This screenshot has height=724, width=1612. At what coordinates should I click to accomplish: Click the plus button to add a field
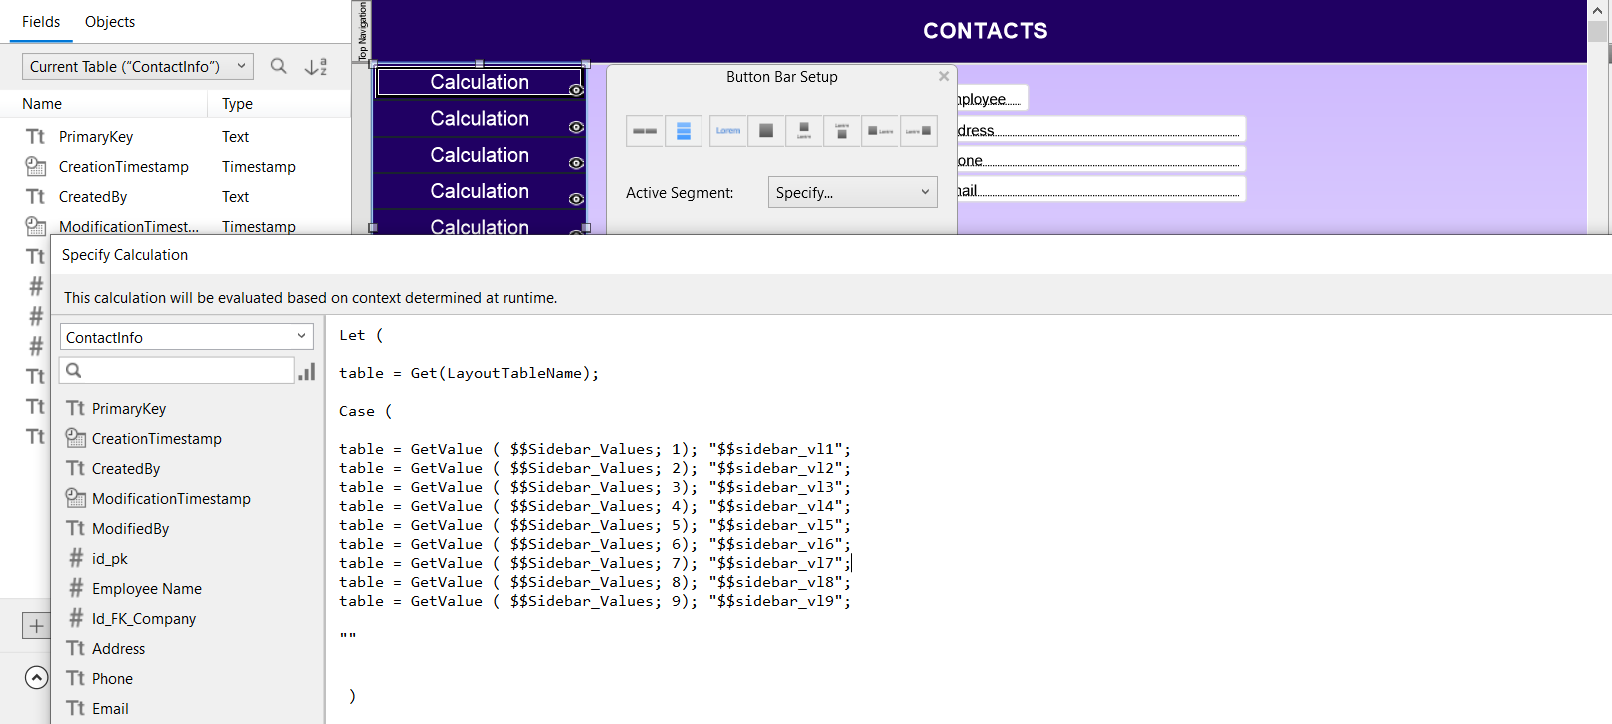pyautogui.click(x=36, y=626)
